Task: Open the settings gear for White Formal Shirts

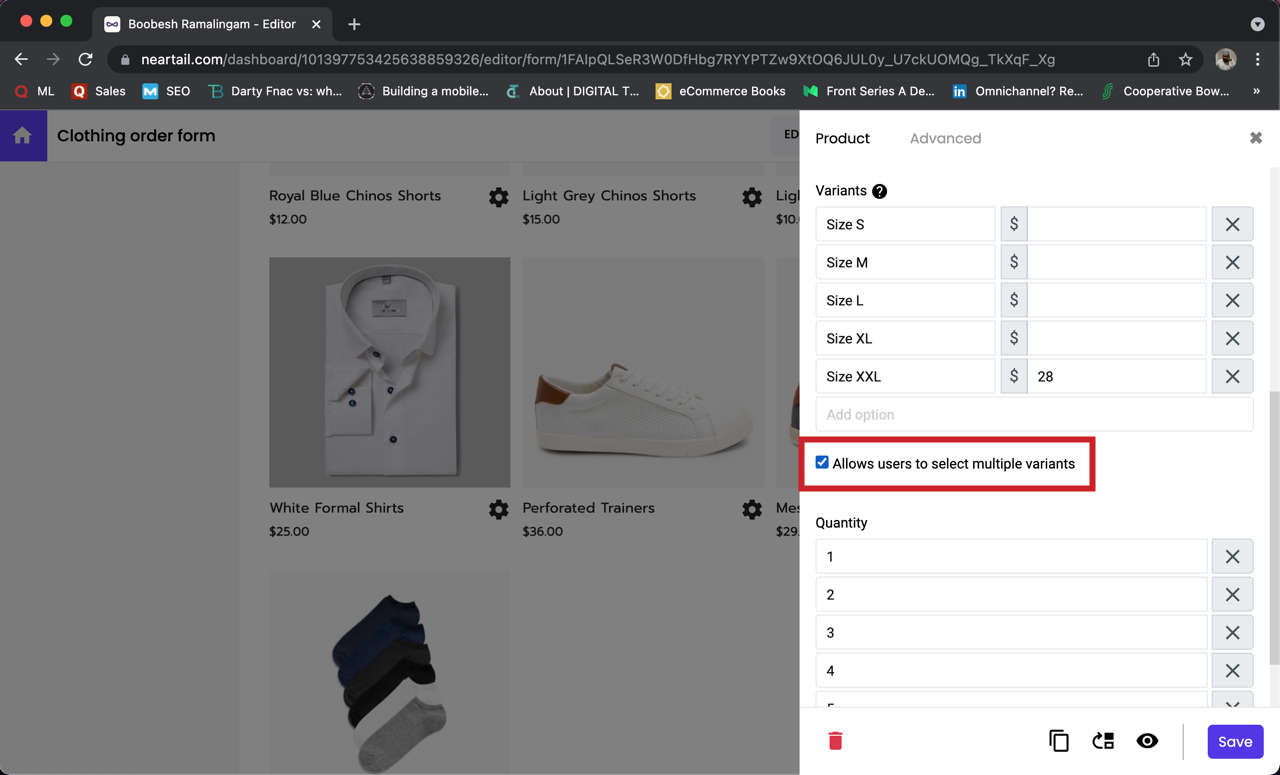Action: point(498,509)
